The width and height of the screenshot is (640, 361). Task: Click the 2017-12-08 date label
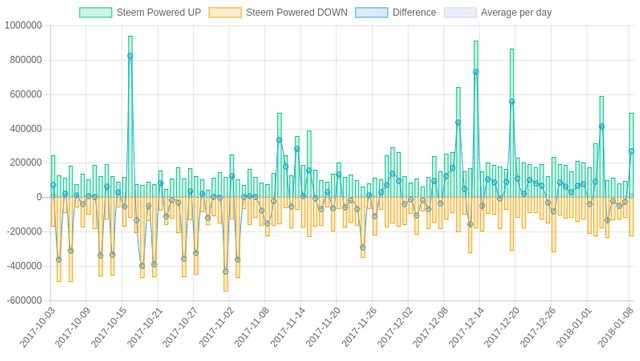click(430, 328)
